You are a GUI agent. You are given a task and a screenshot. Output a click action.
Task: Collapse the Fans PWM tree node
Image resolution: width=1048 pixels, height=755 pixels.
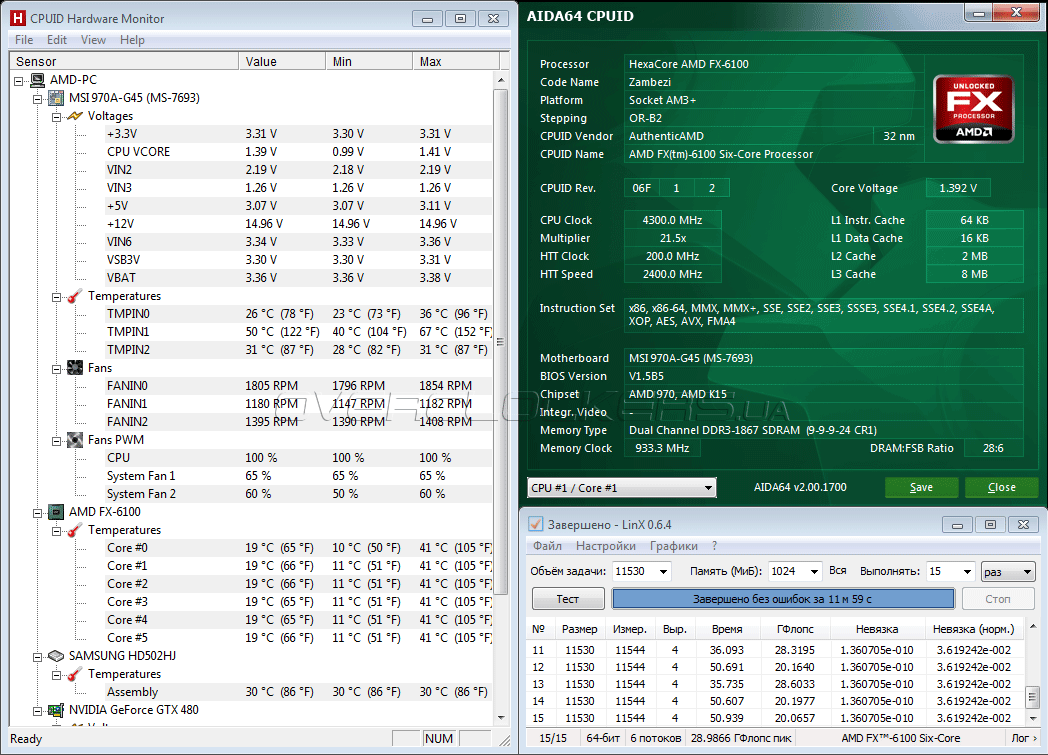coord(56,440)
